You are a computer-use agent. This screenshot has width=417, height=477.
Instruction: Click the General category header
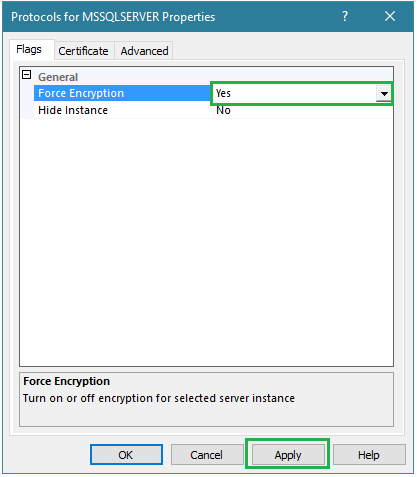[58, 77]
